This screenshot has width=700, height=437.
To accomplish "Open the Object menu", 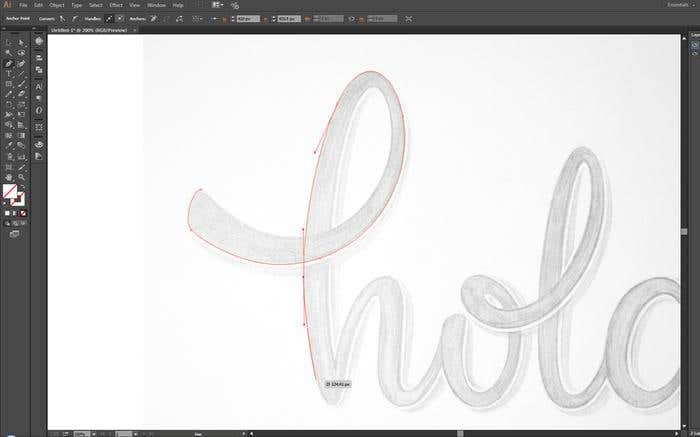I will 57,5.
